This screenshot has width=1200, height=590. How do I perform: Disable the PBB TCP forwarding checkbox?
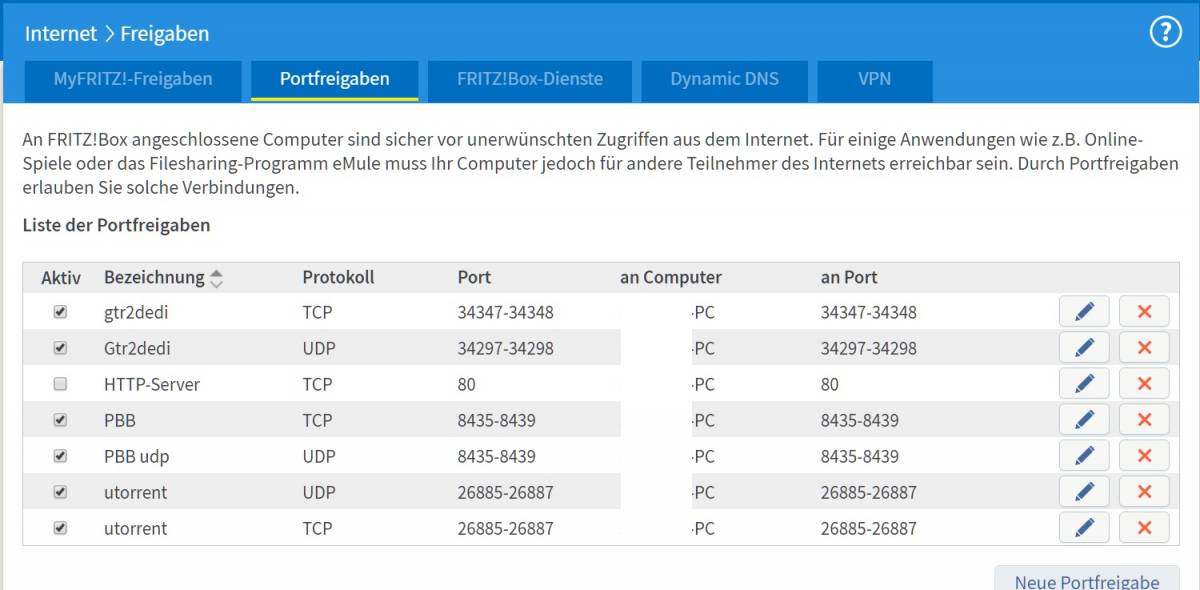pos(60,420)
